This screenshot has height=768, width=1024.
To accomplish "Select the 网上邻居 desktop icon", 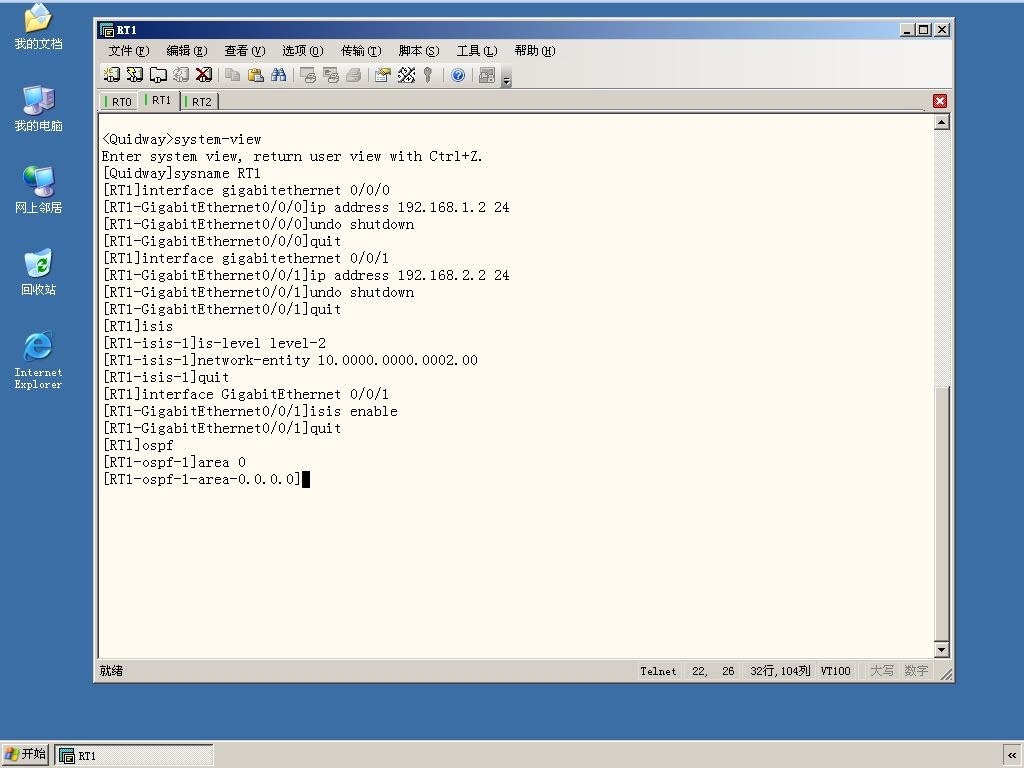I will [x=39, y=190].
